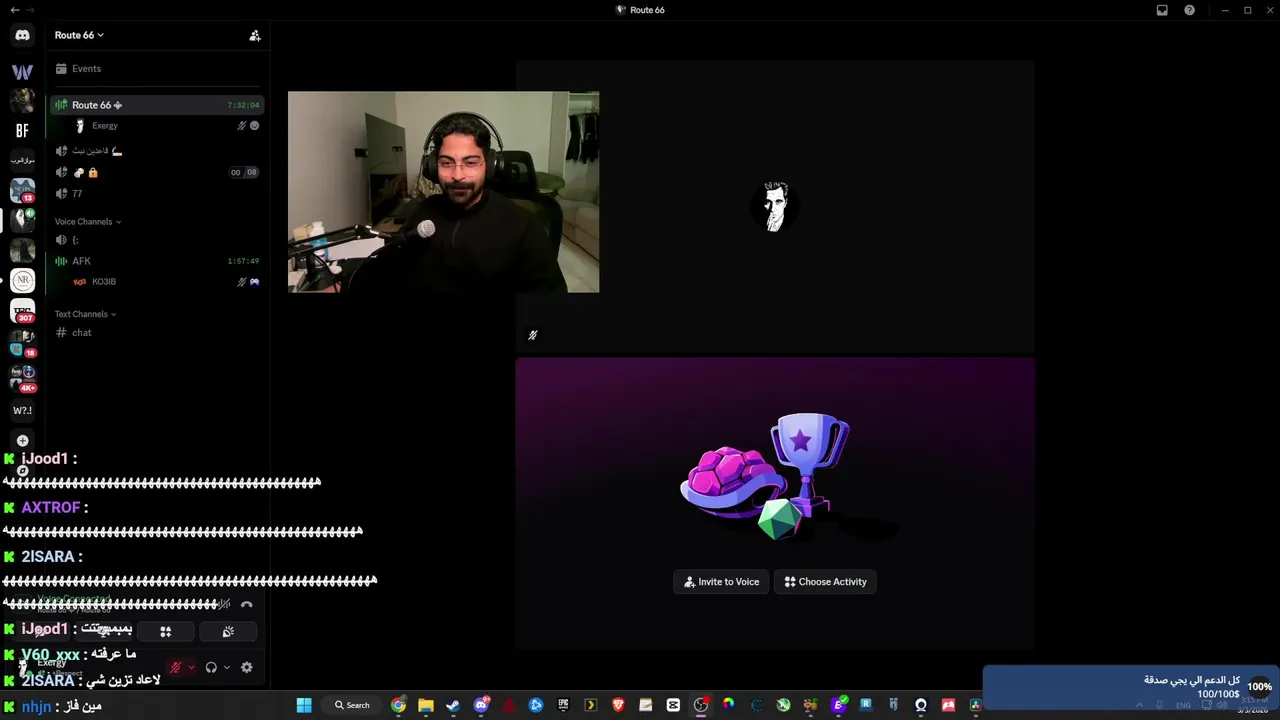Open the activities launcher button in voice panel

click(x=166, y=631)
